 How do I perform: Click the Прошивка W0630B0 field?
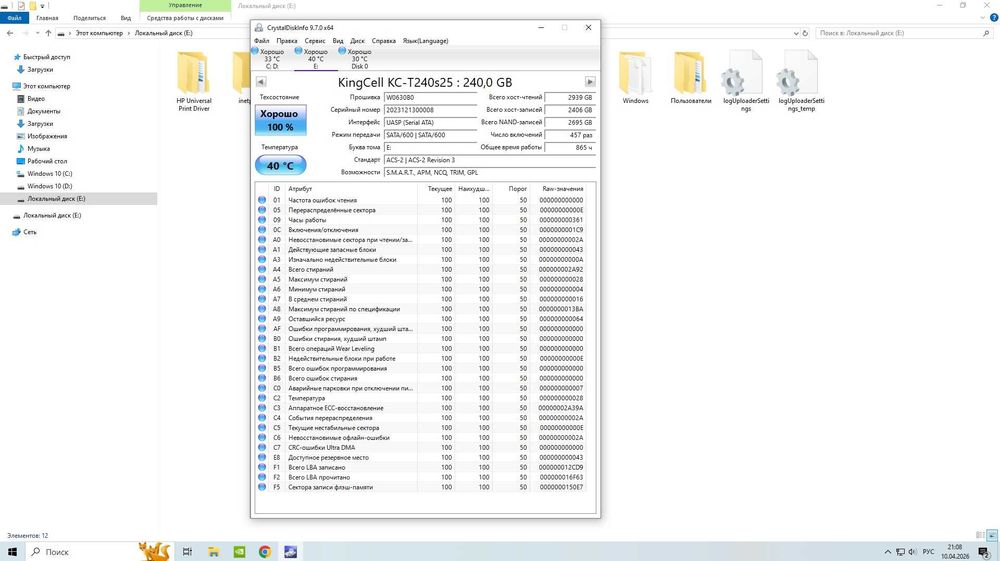(430, 98)
